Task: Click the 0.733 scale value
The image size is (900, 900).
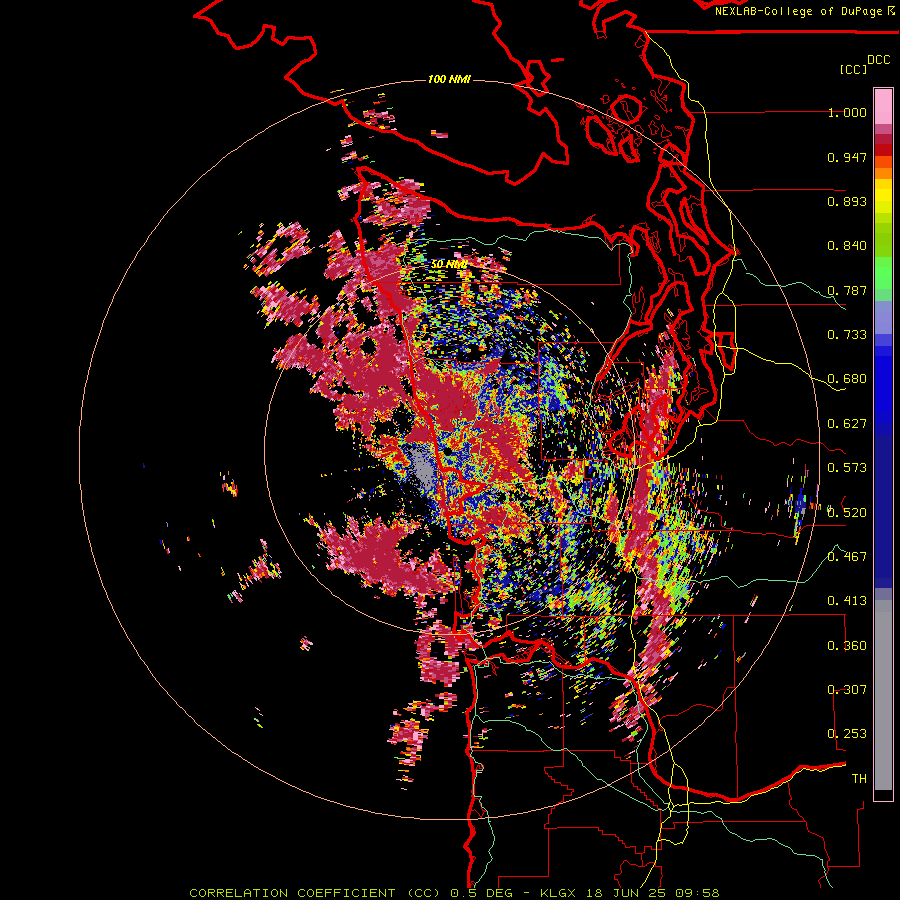Action: coord(847,335)
